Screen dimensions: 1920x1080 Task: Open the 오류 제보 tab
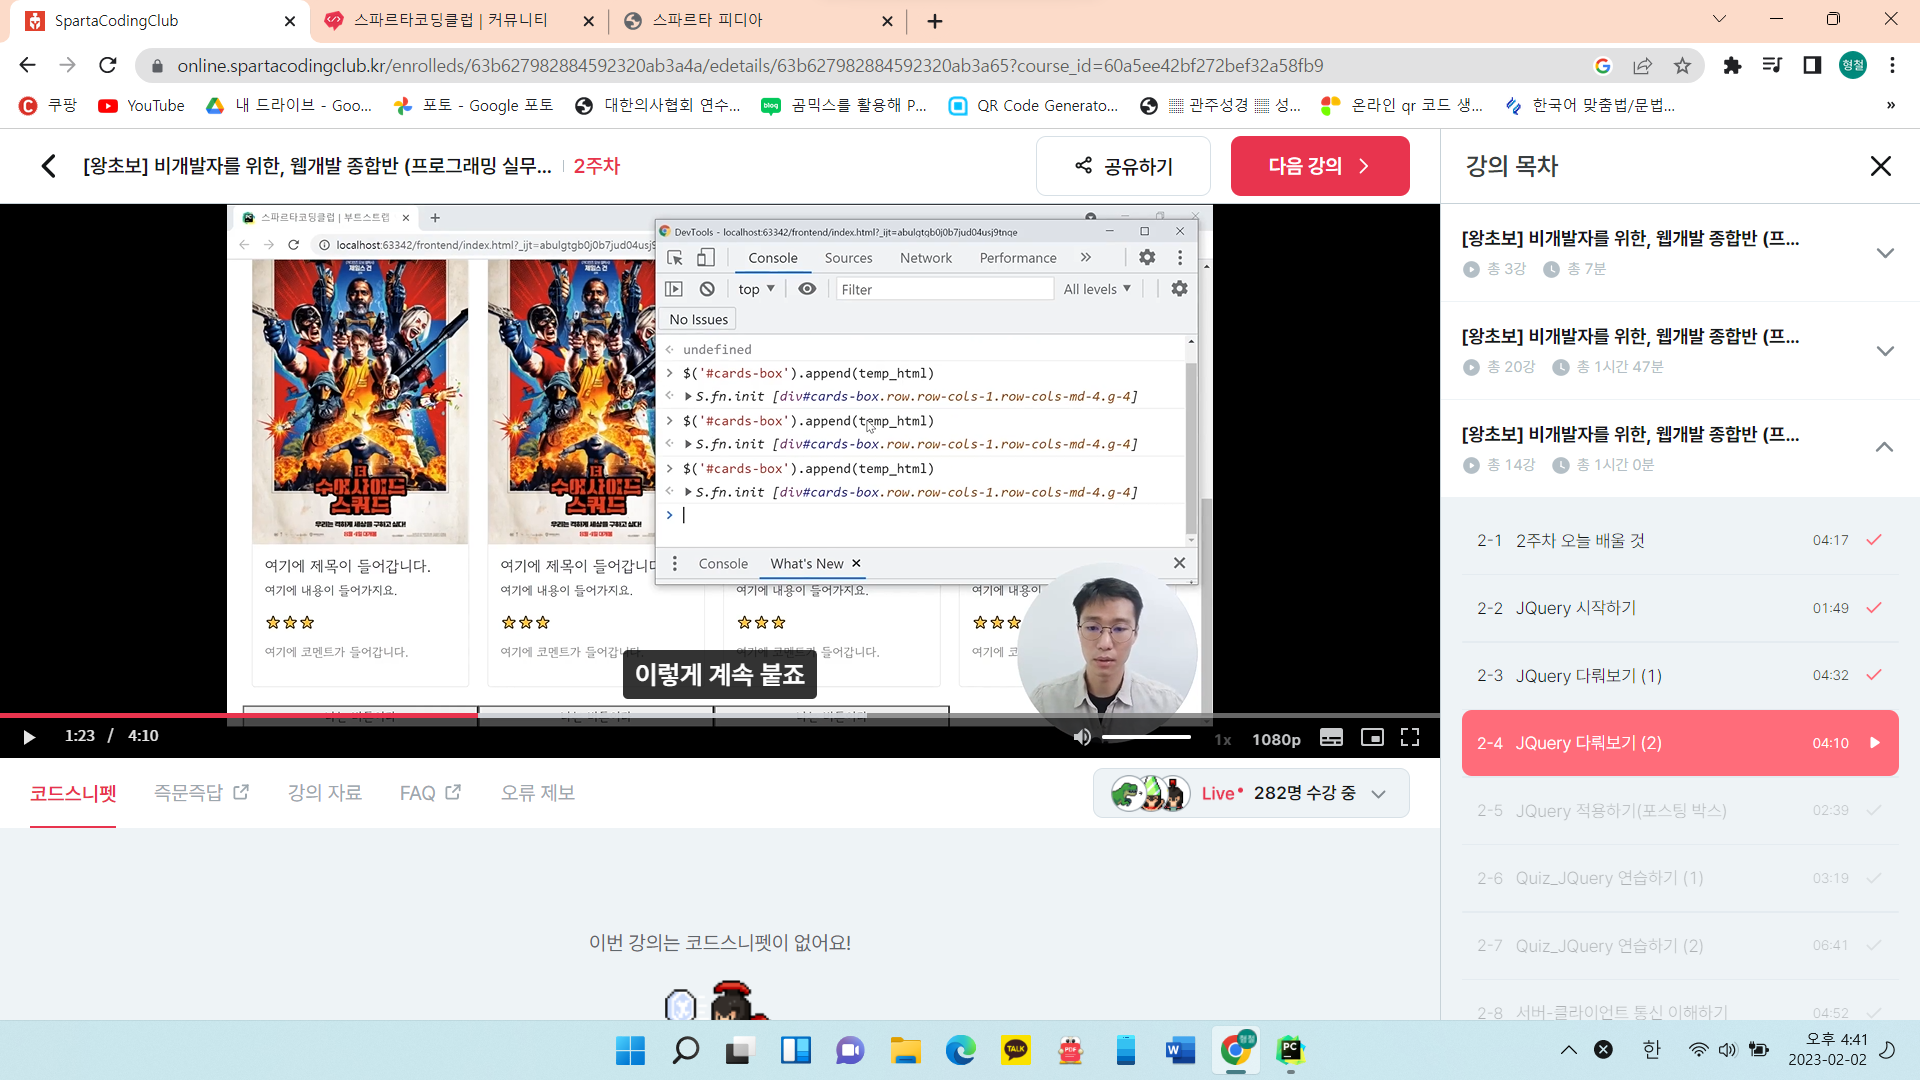pos(538,793)
